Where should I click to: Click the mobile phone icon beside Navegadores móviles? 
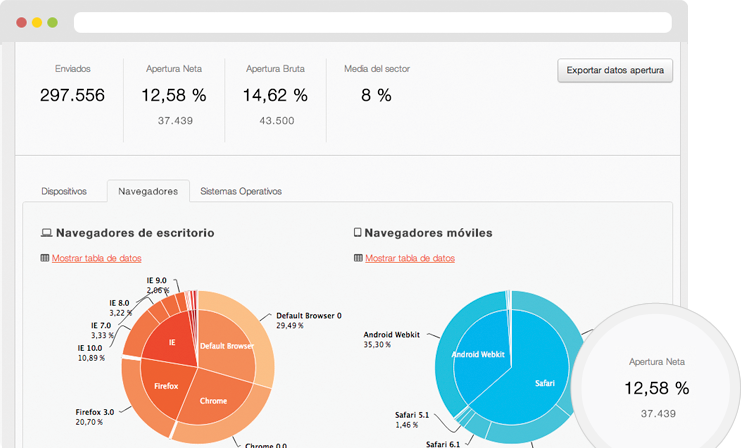[x=358, y=233]
